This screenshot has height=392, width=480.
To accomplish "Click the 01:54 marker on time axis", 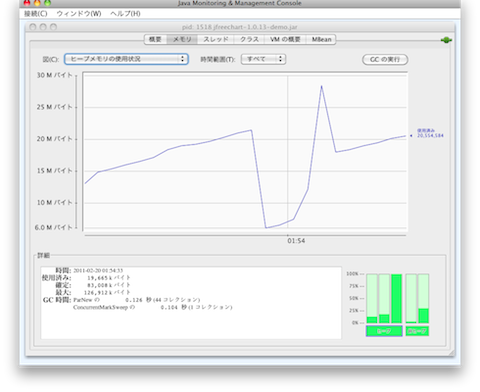I will 296,241.
